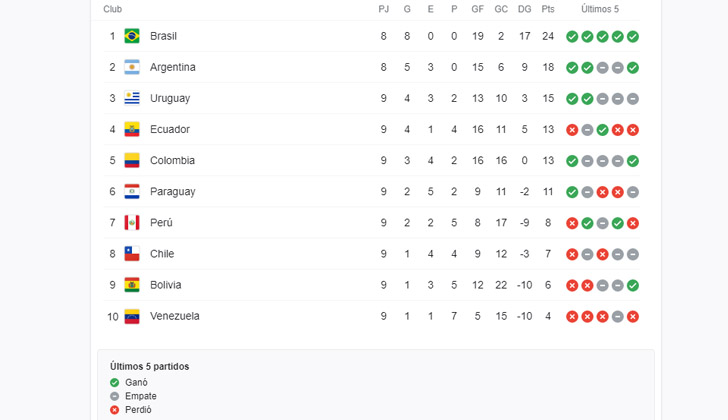Viewport: 728px width, 420px height.
Task: Click the Paraguay flag icon
Action: 132,191
